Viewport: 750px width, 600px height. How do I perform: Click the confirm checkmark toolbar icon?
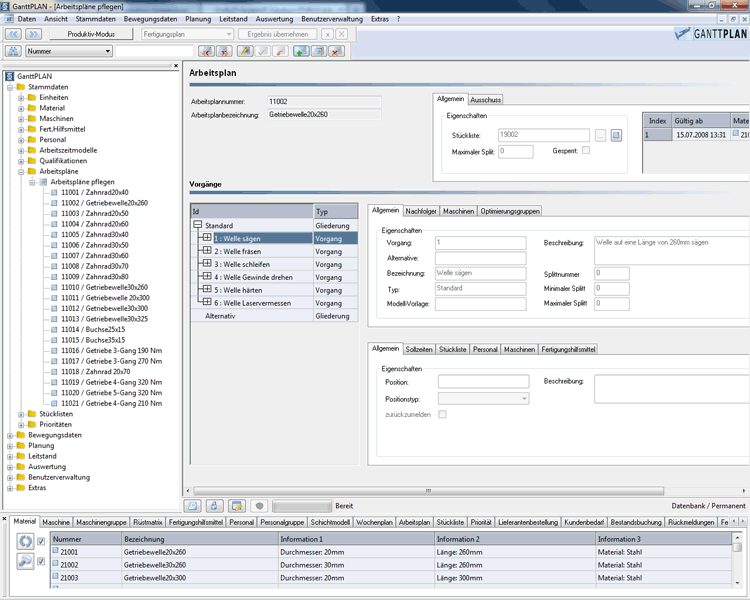263,51
